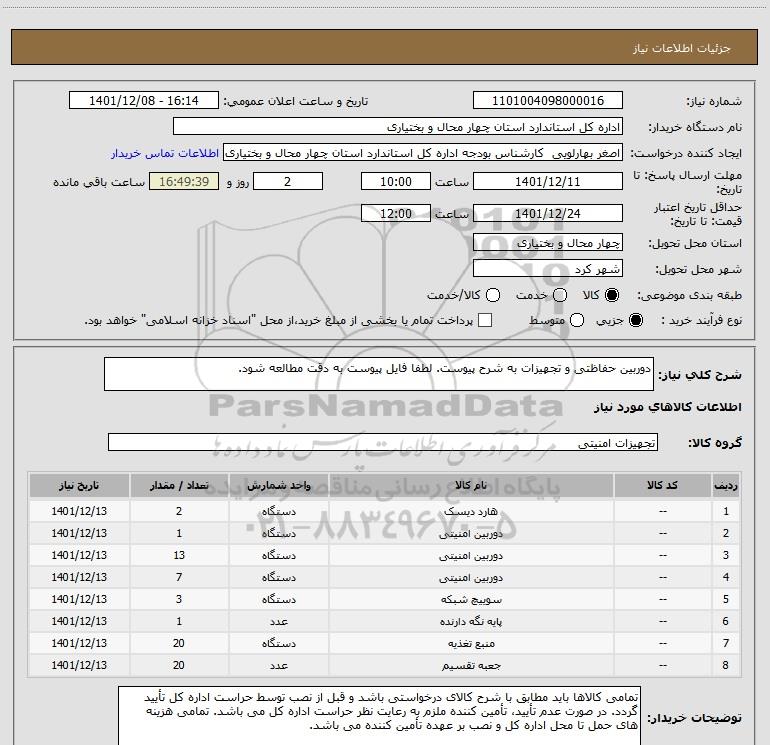Select the جزیی purchase type radio
770x745 pixels.
[x=635, y=320]
